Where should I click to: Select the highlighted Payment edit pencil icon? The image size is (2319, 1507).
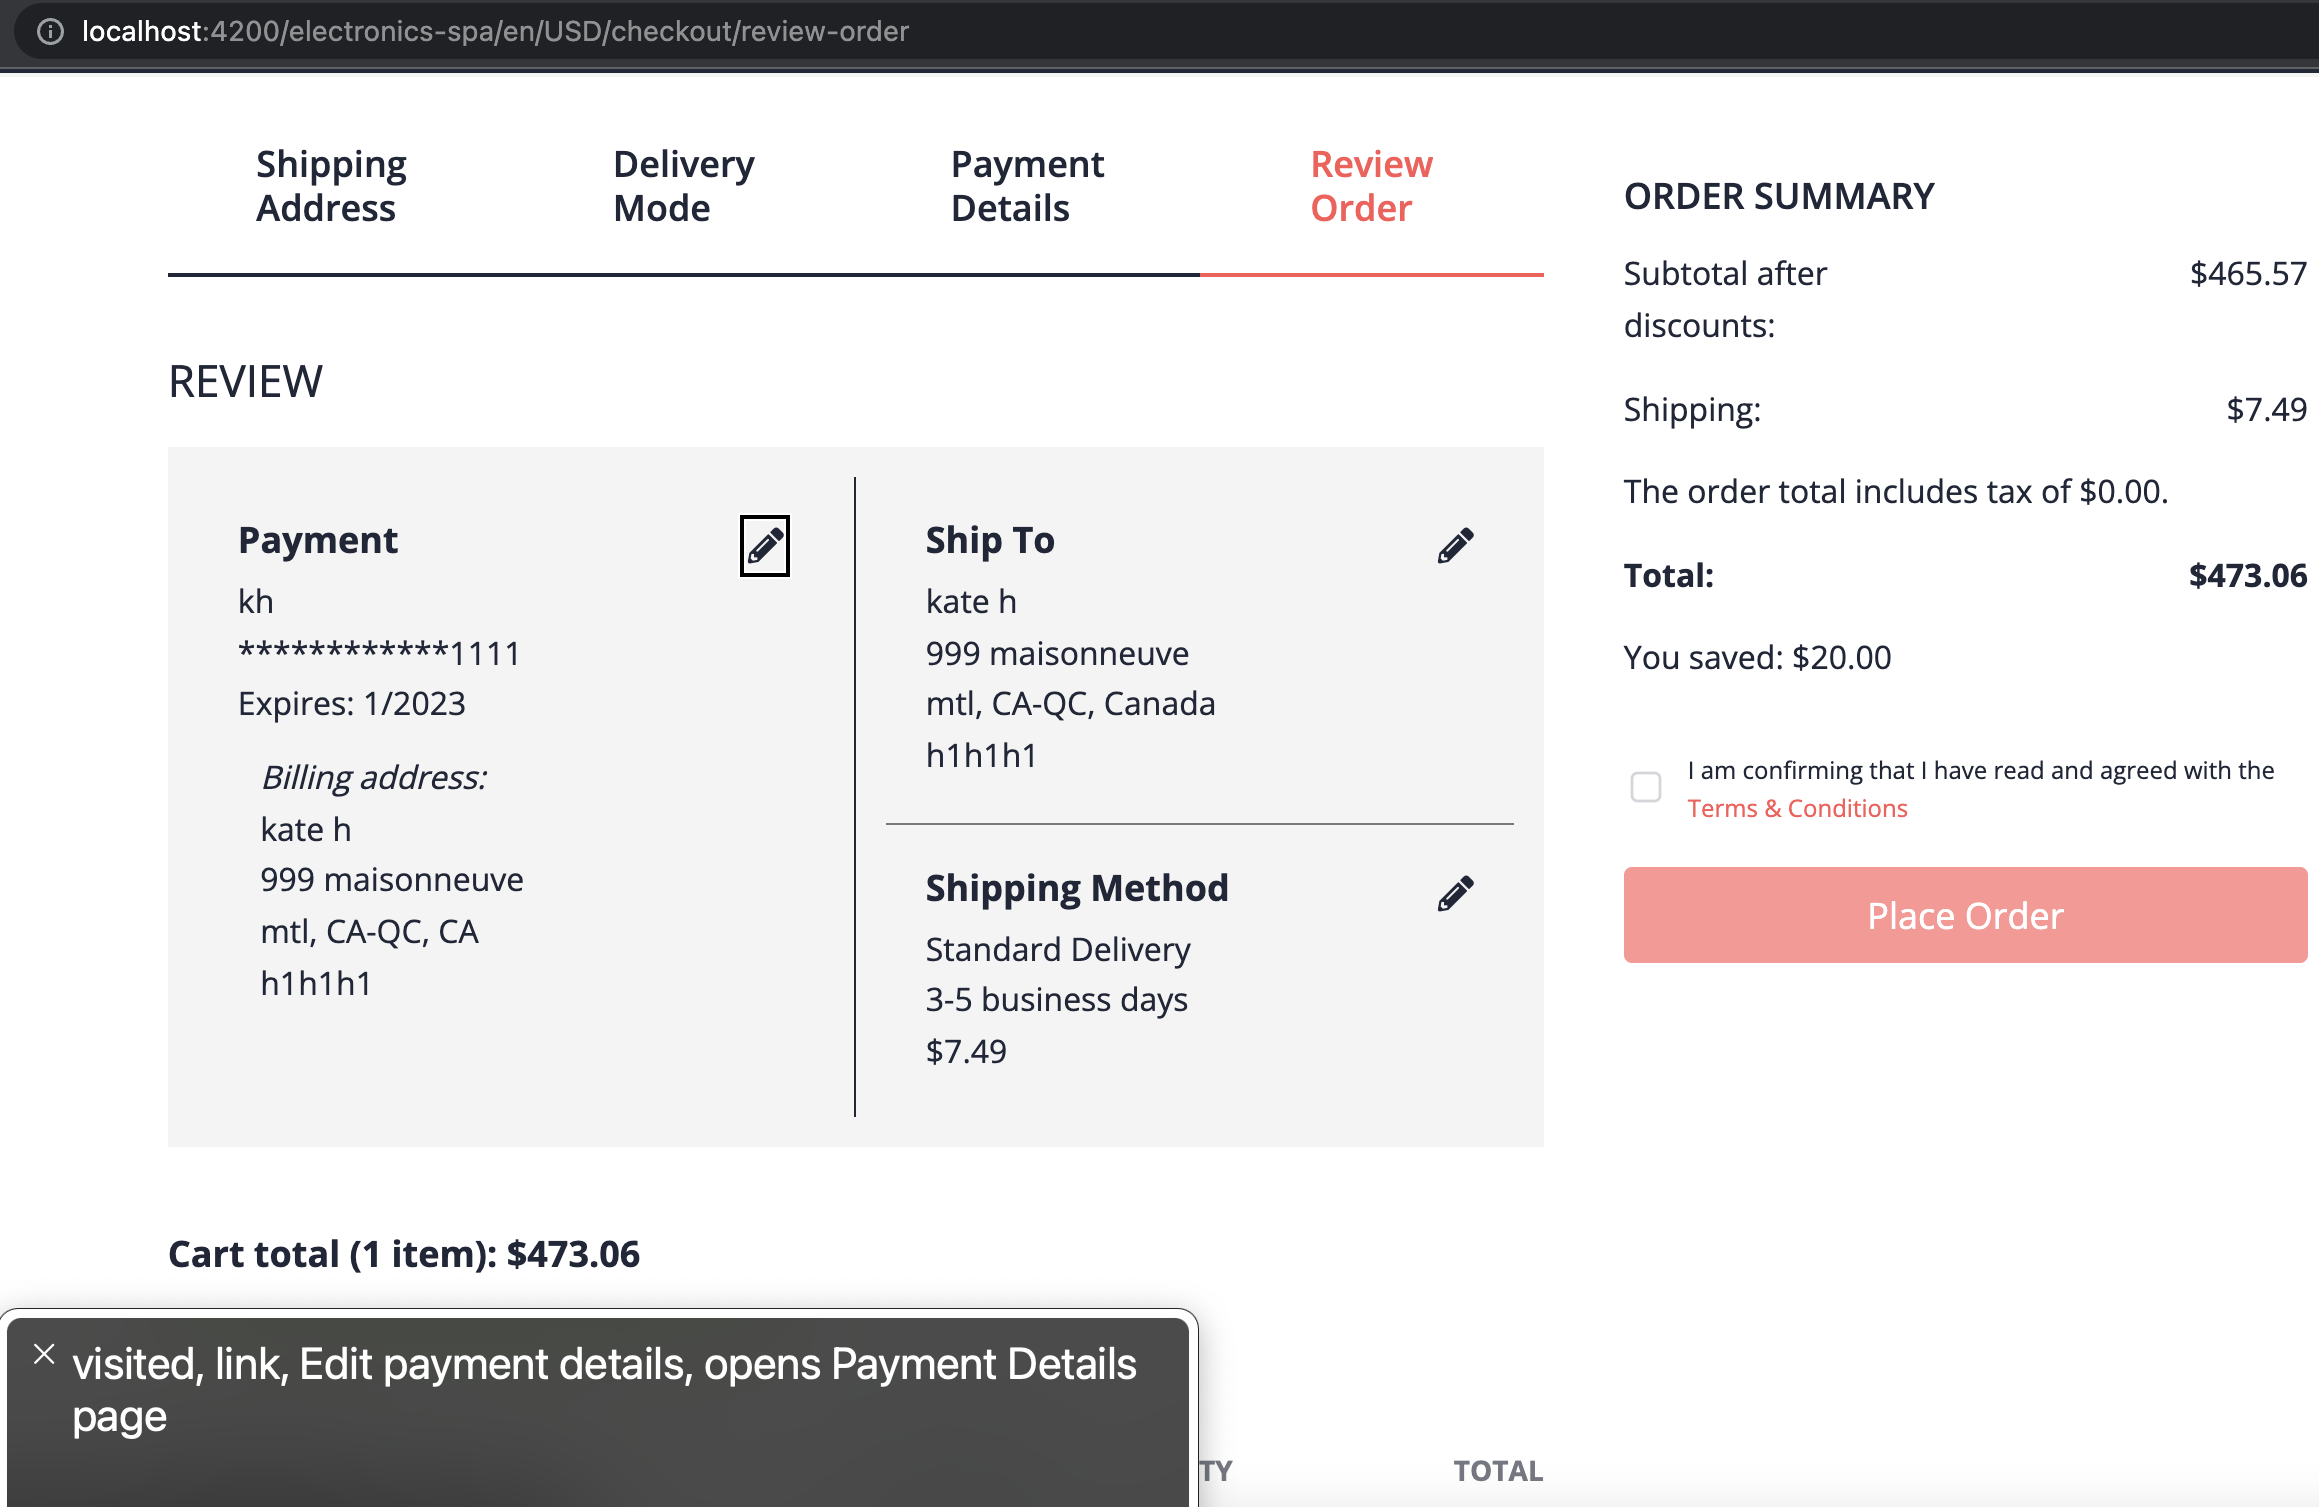(764, 545)
